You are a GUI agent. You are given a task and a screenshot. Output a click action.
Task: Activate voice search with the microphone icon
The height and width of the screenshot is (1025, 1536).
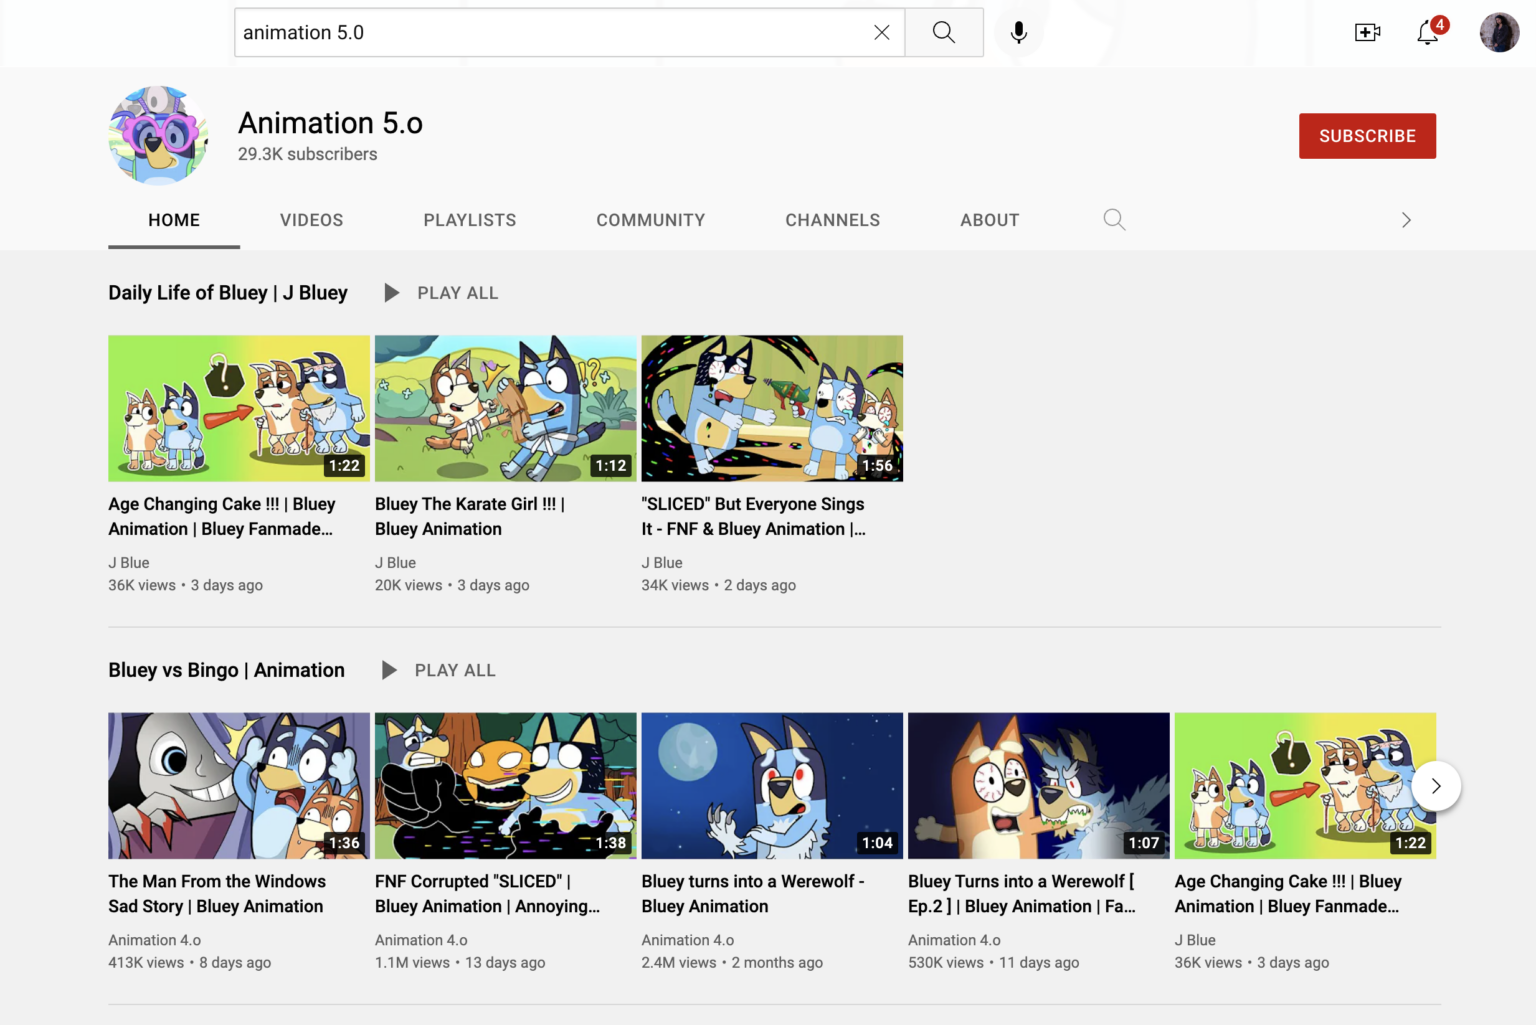(x=1019, y=32)
